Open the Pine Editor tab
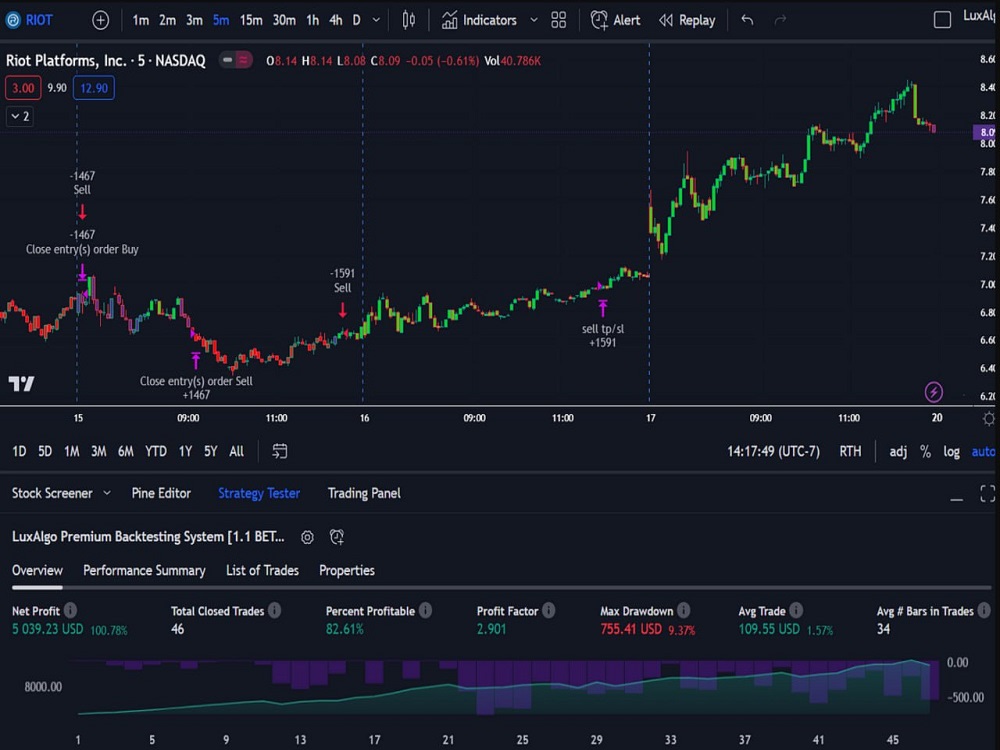The image size is (1000, 750). point(161,493)
